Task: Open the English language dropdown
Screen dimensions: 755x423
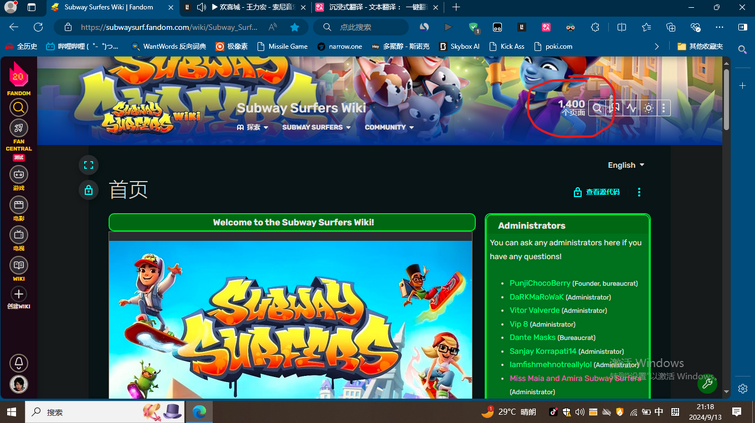Action: [625, 165]
